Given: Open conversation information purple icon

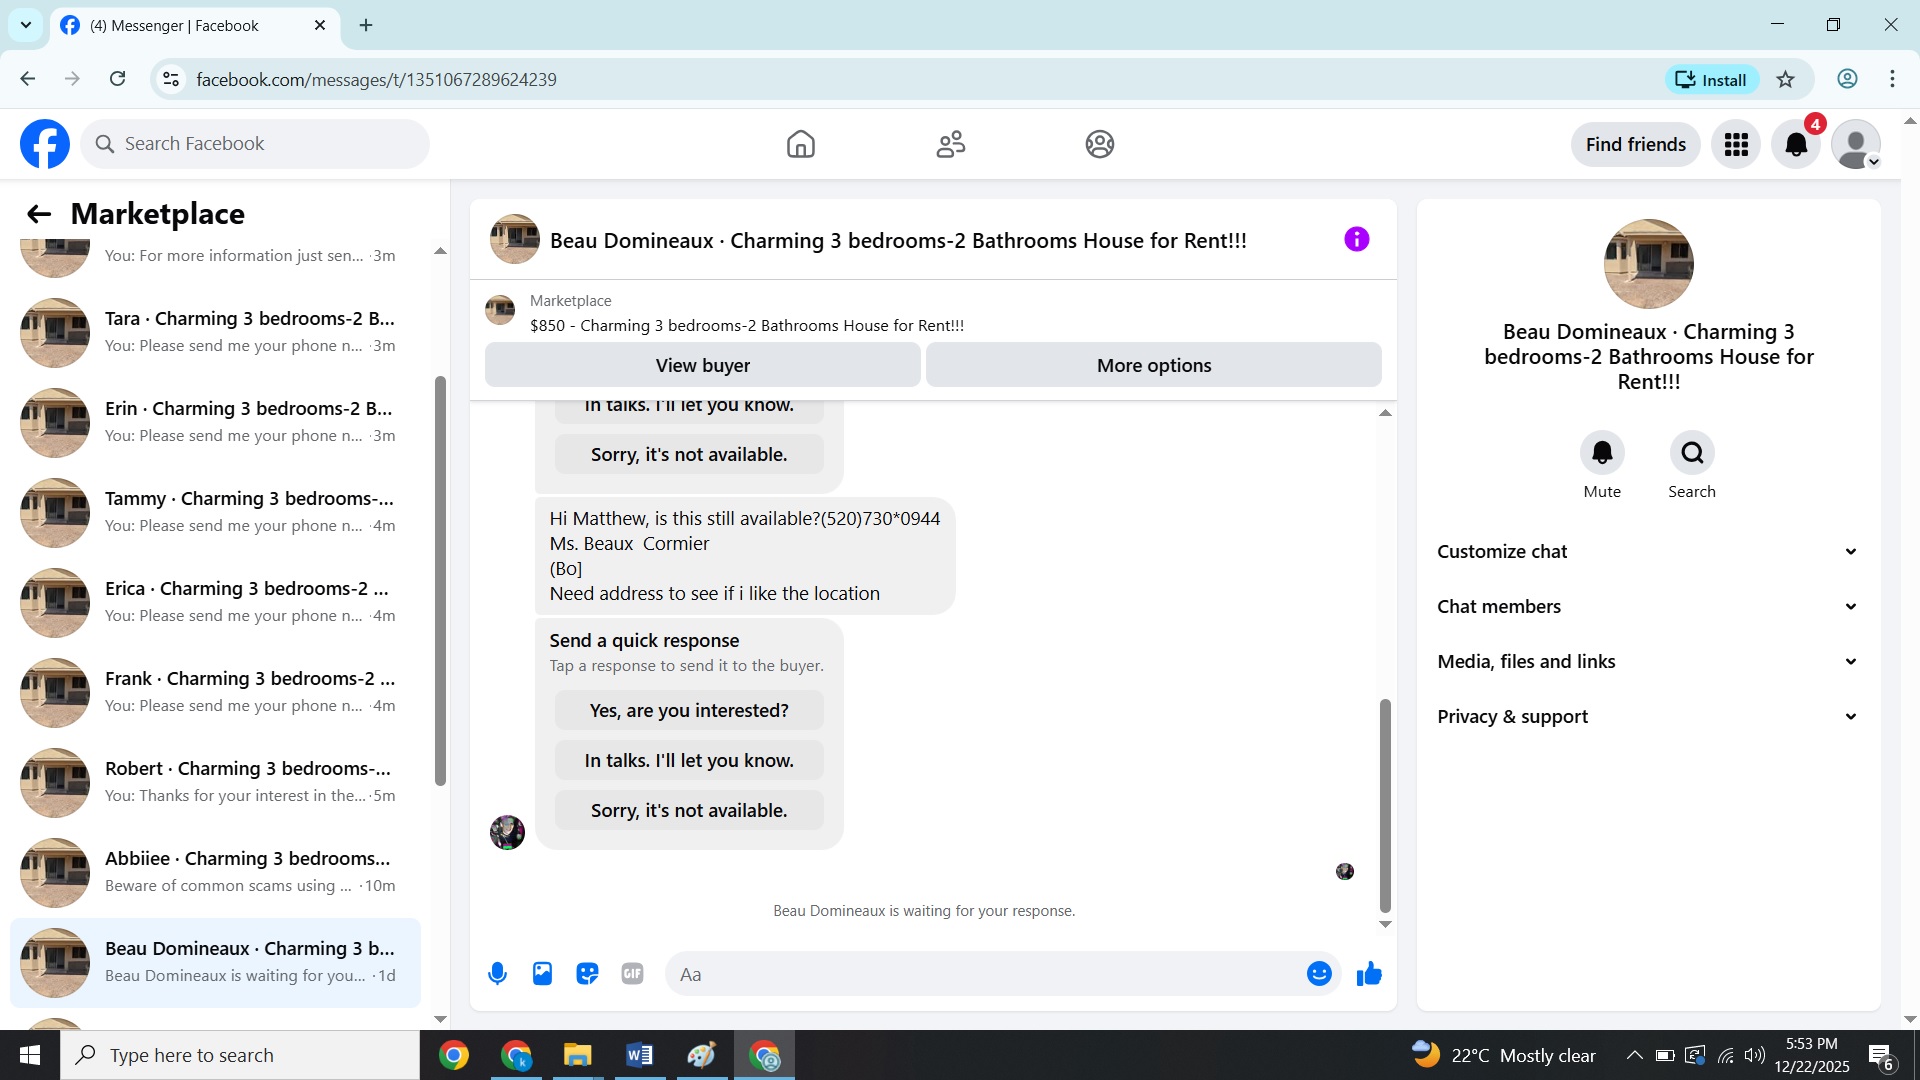Looking at the screenshot, I should [x=1356, y=239].
